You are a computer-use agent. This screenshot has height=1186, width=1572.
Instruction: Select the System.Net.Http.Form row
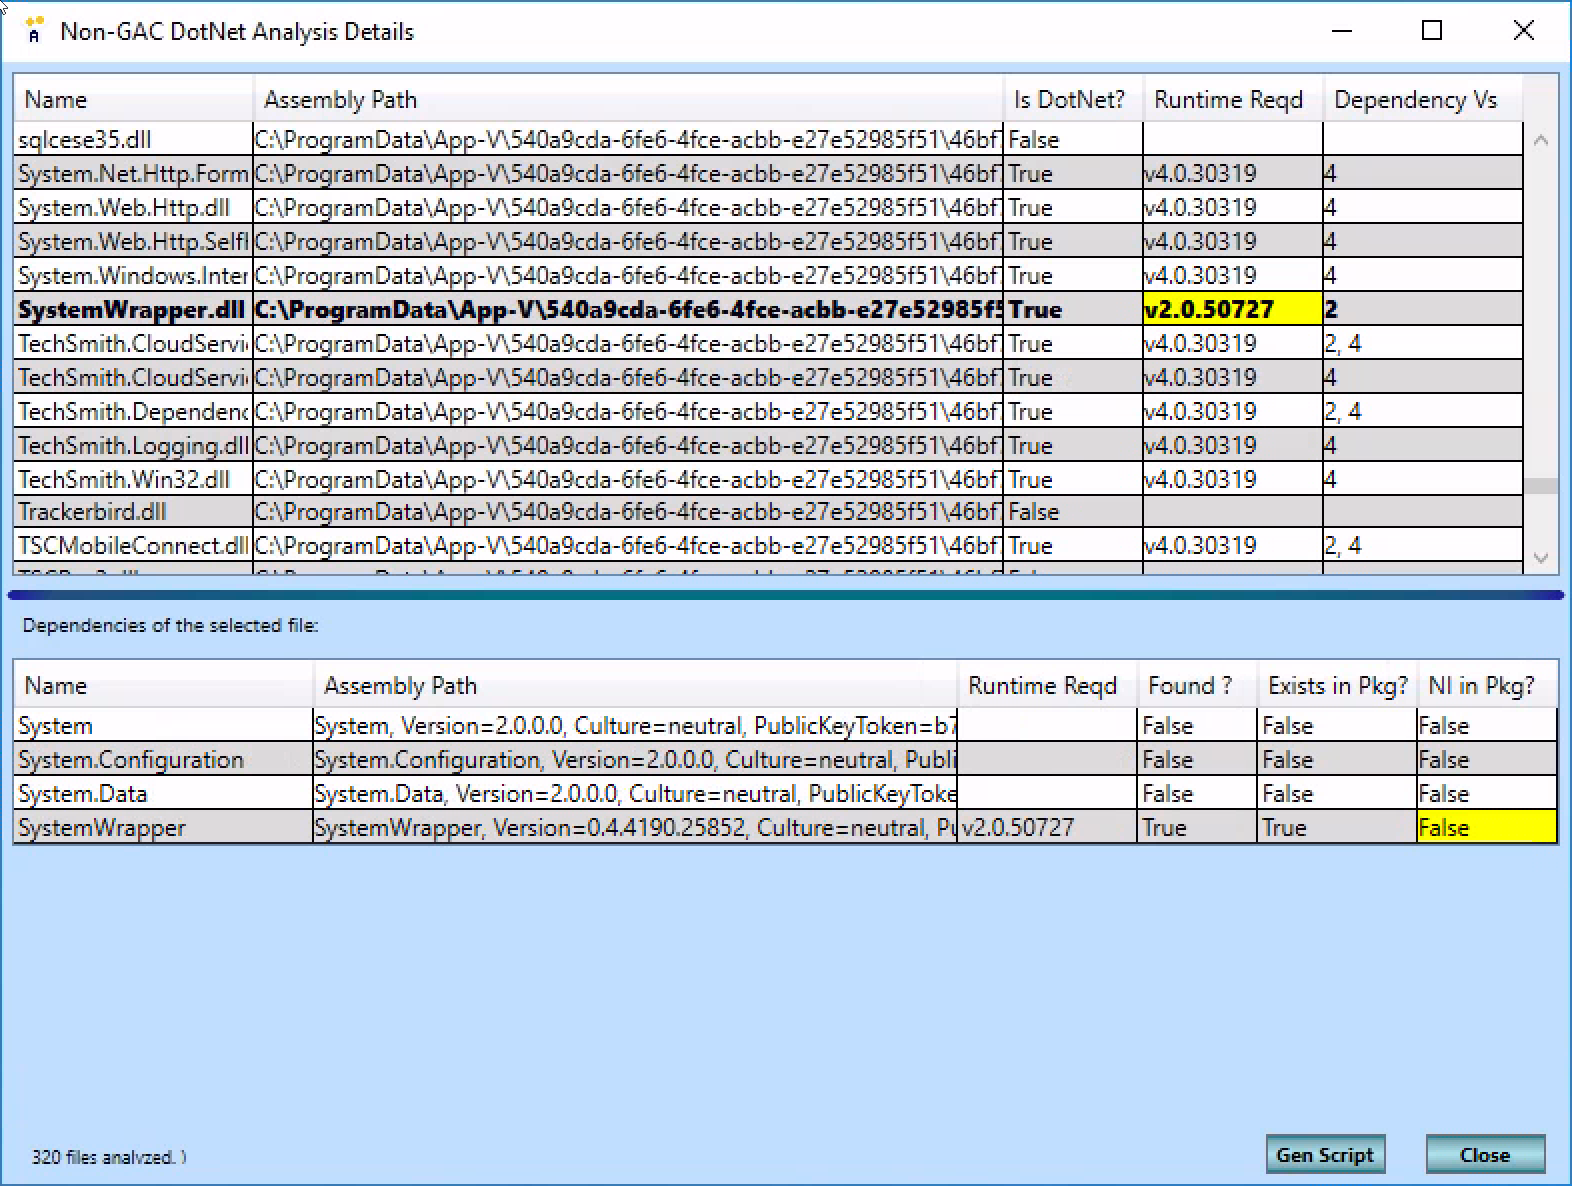coord(769,174)
